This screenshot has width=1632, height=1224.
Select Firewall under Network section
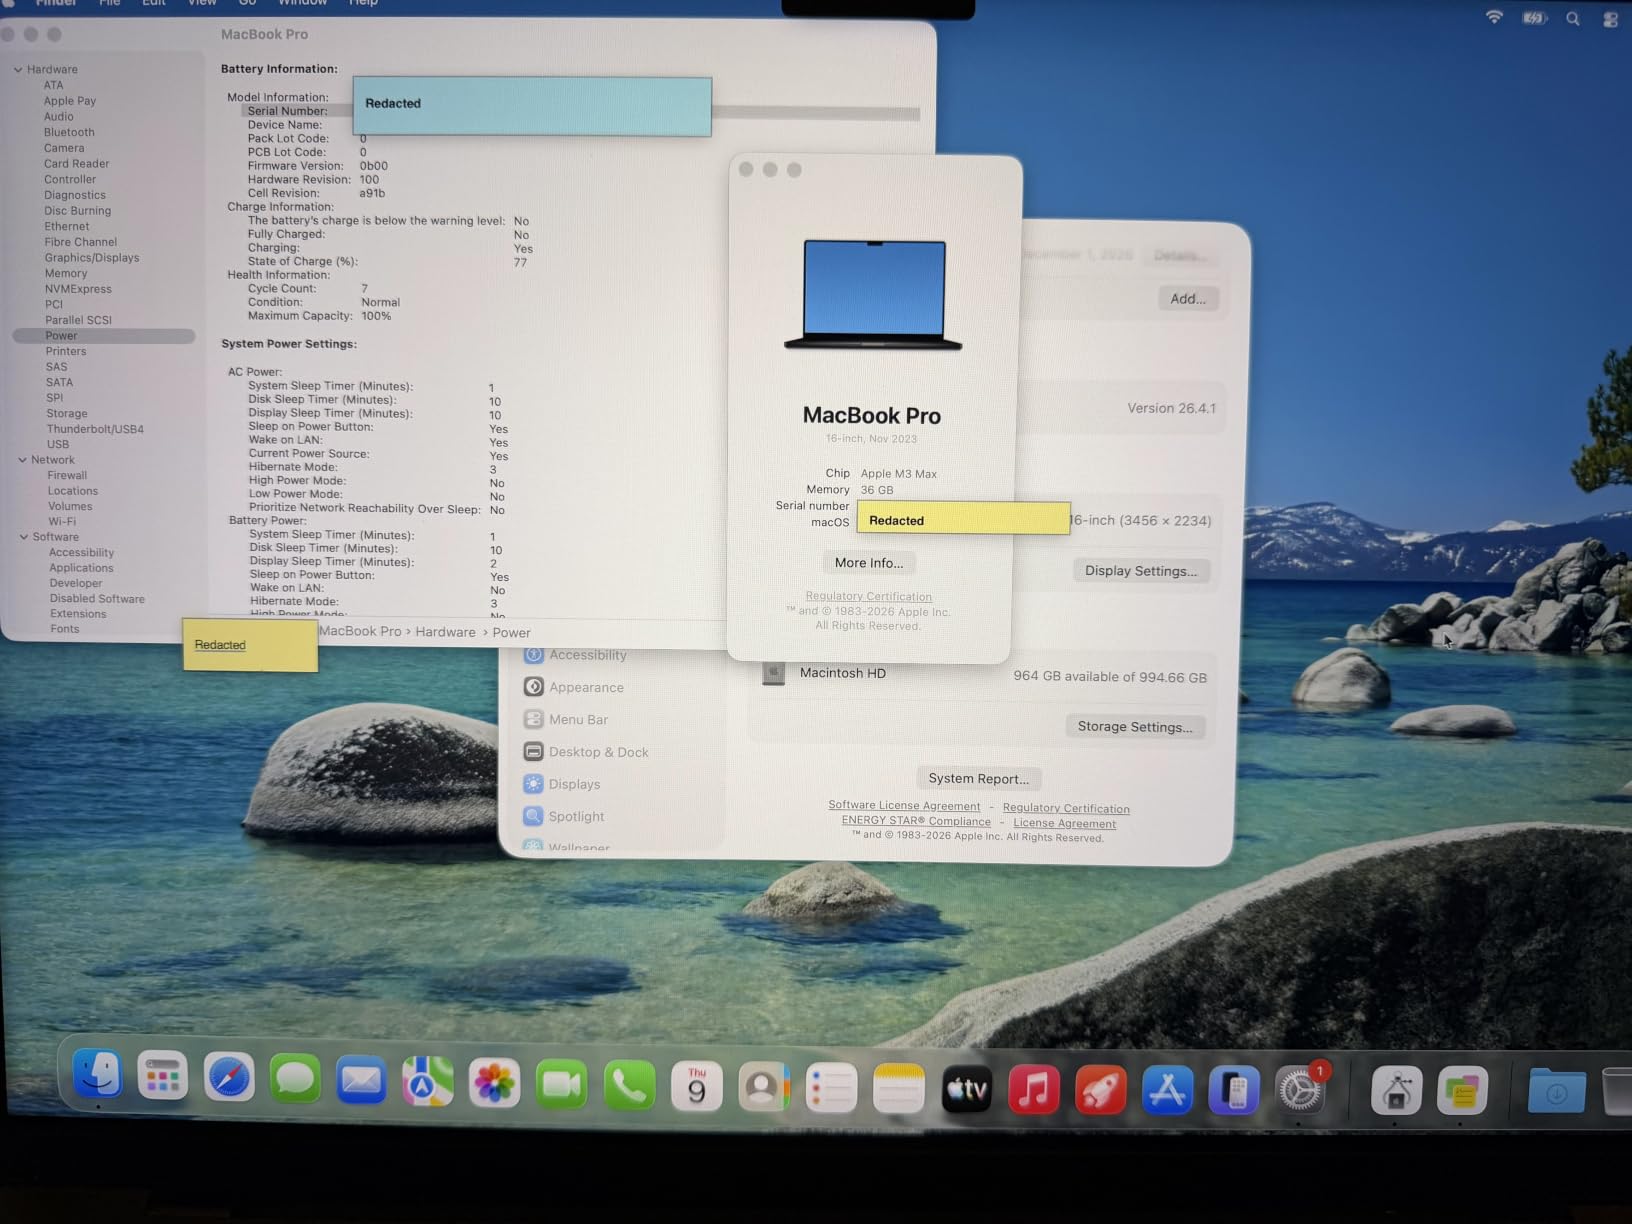[x=67, y=475]
